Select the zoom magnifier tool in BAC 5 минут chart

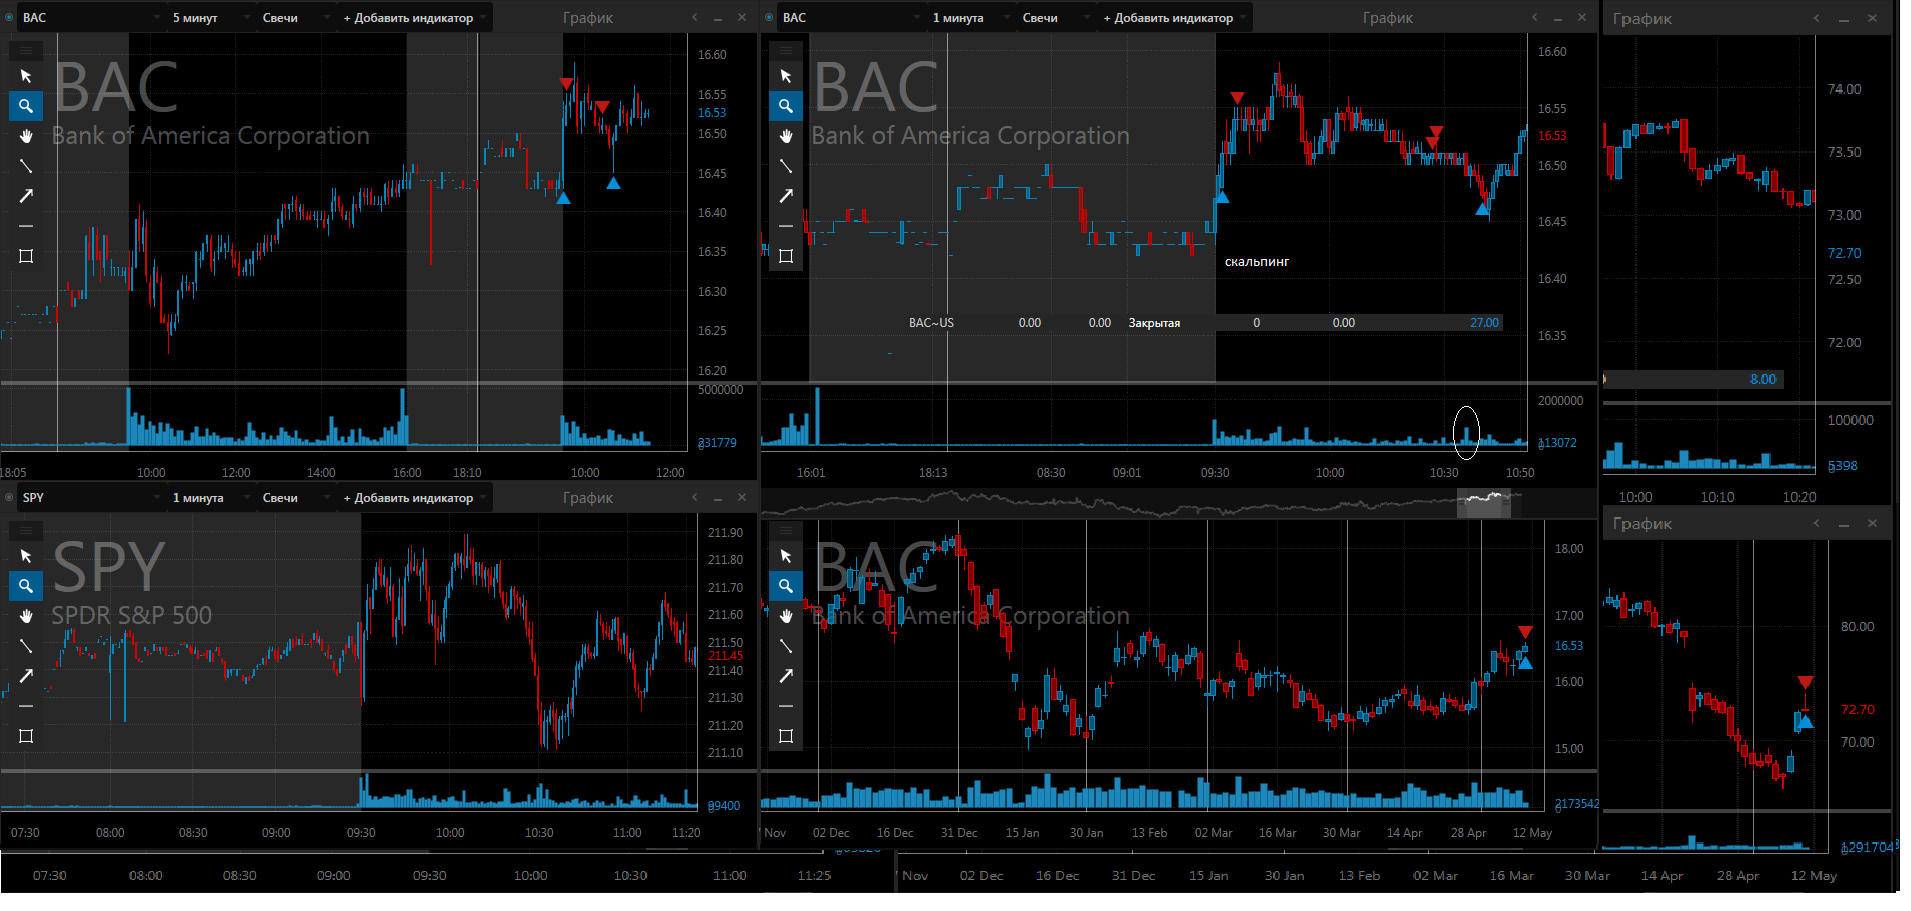tap(26, 106)
